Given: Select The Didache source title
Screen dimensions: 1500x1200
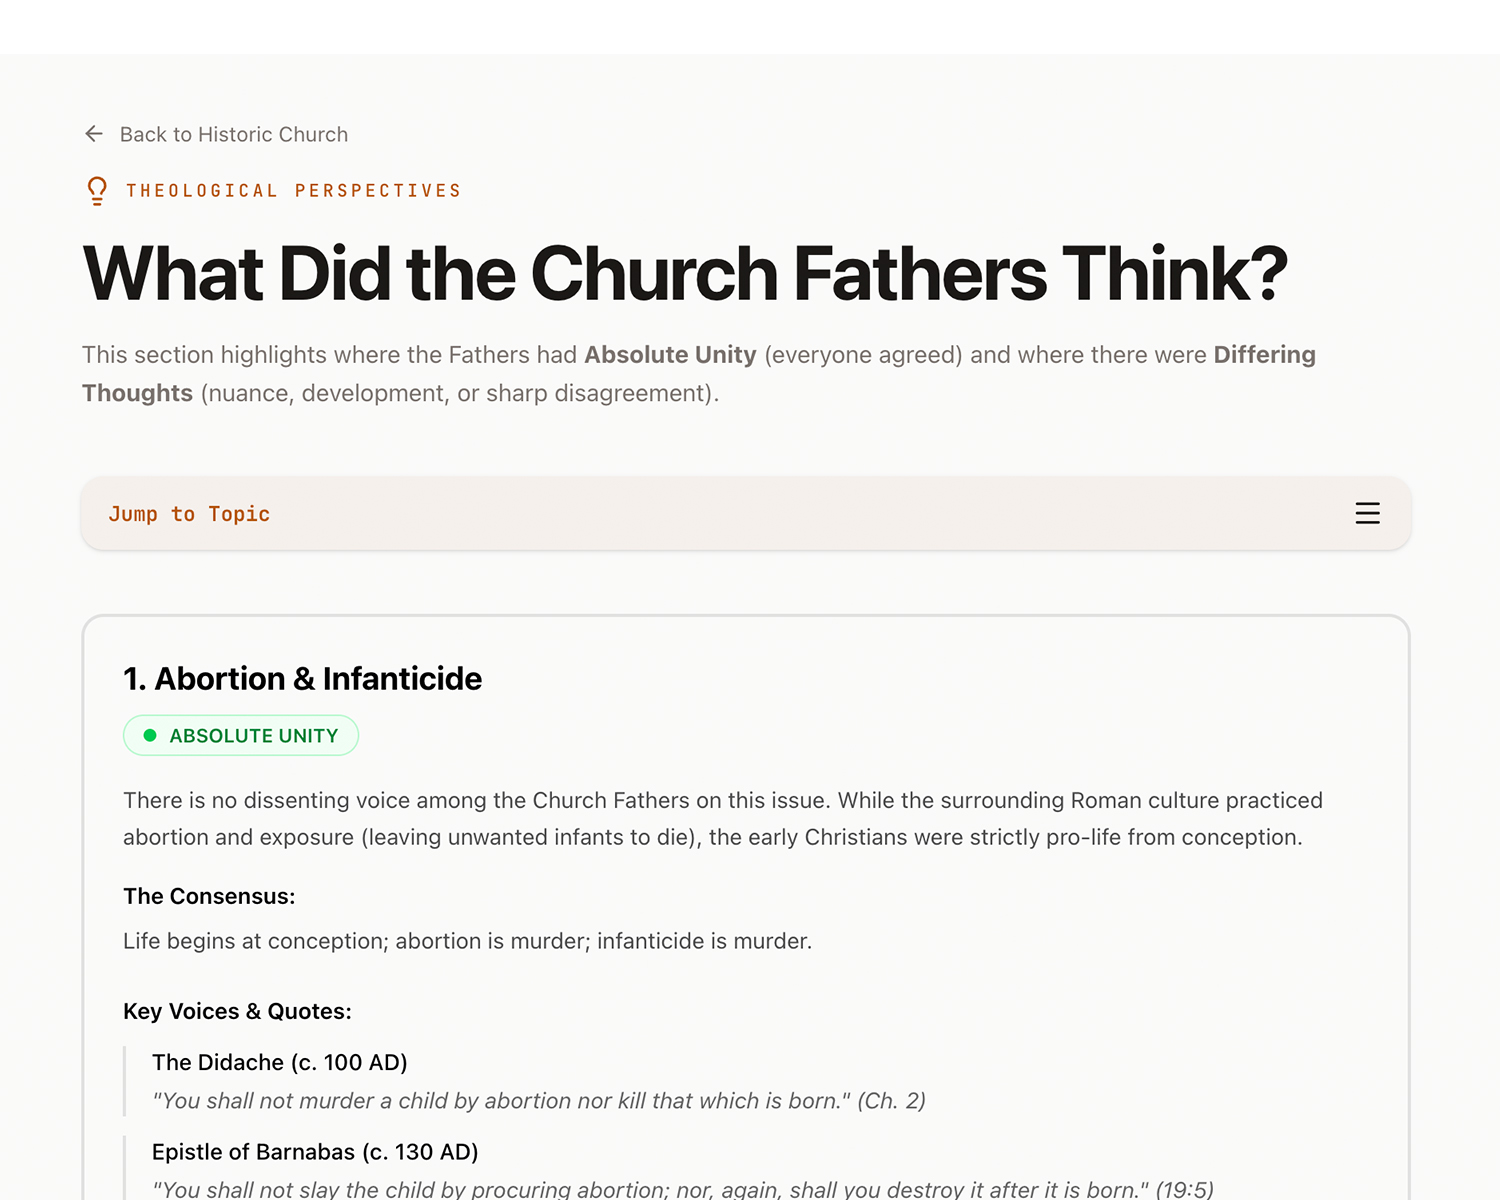Looking at the screenshot, I should click(x=279, y=1062).
